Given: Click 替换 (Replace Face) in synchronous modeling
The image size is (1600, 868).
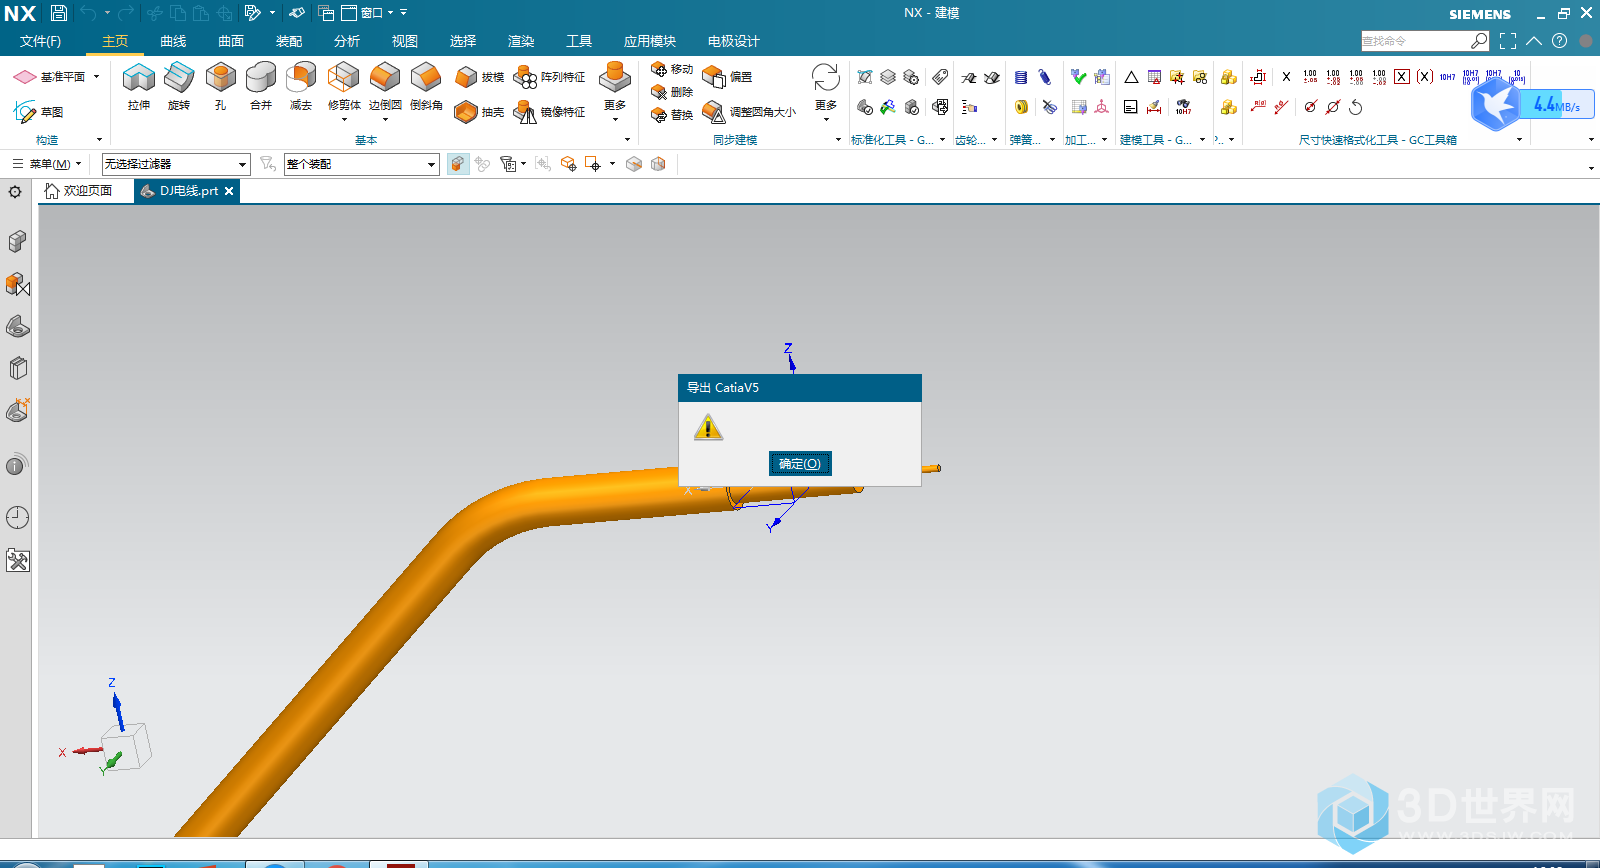Looking at the screenshot, I should click(672, 114).
